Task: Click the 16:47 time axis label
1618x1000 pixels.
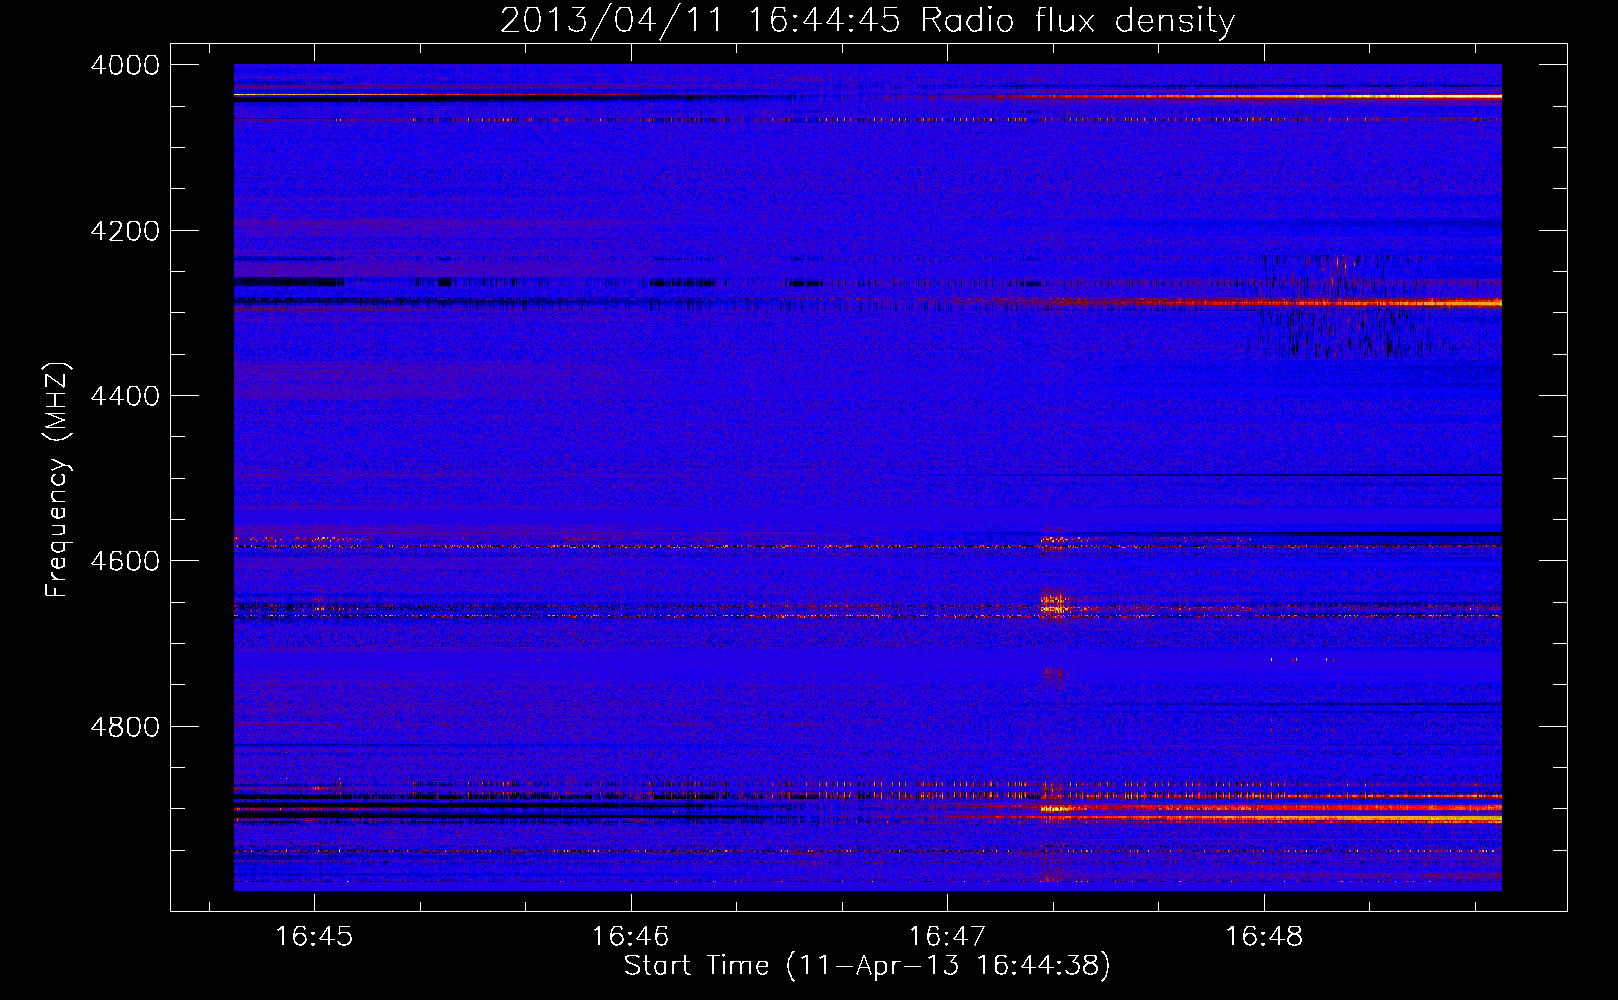Action: (x=946, y=937)
